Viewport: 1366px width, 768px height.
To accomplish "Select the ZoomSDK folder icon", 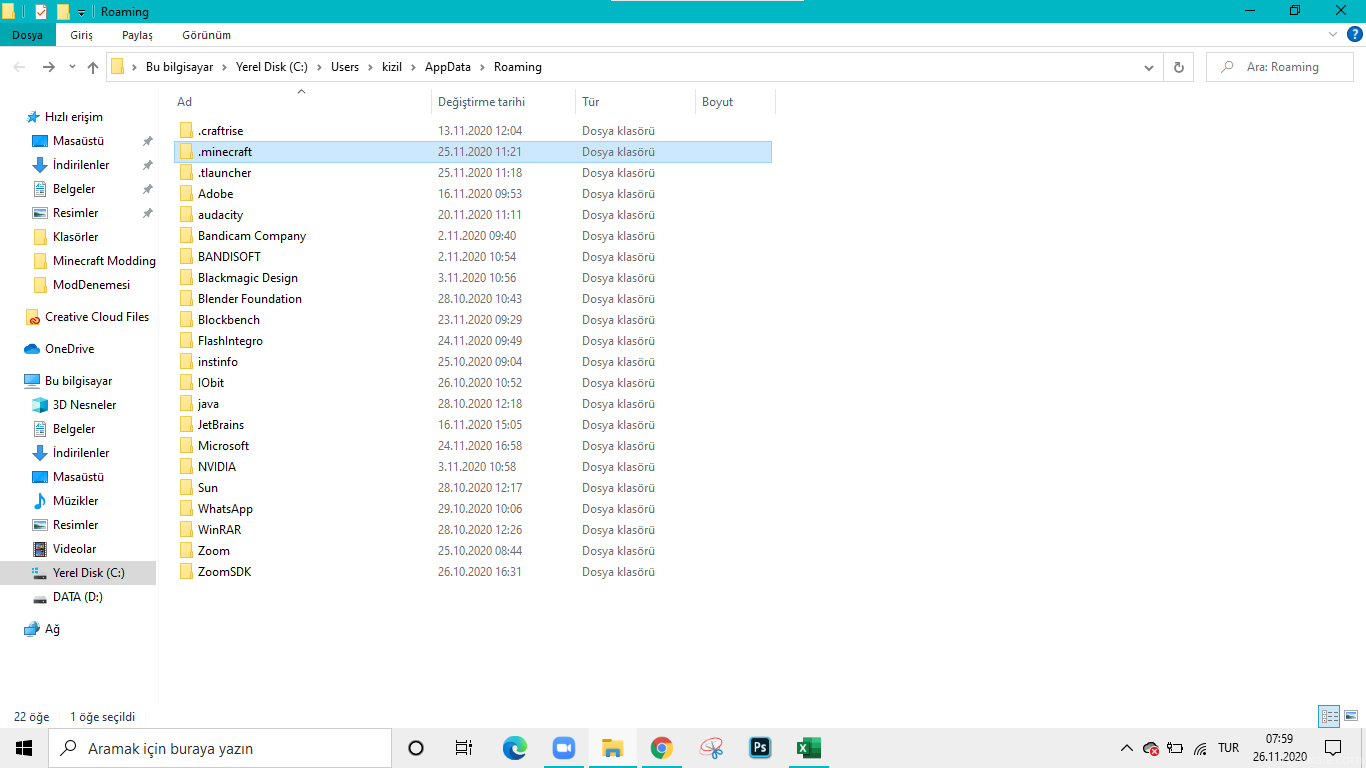I will [186, 572].
